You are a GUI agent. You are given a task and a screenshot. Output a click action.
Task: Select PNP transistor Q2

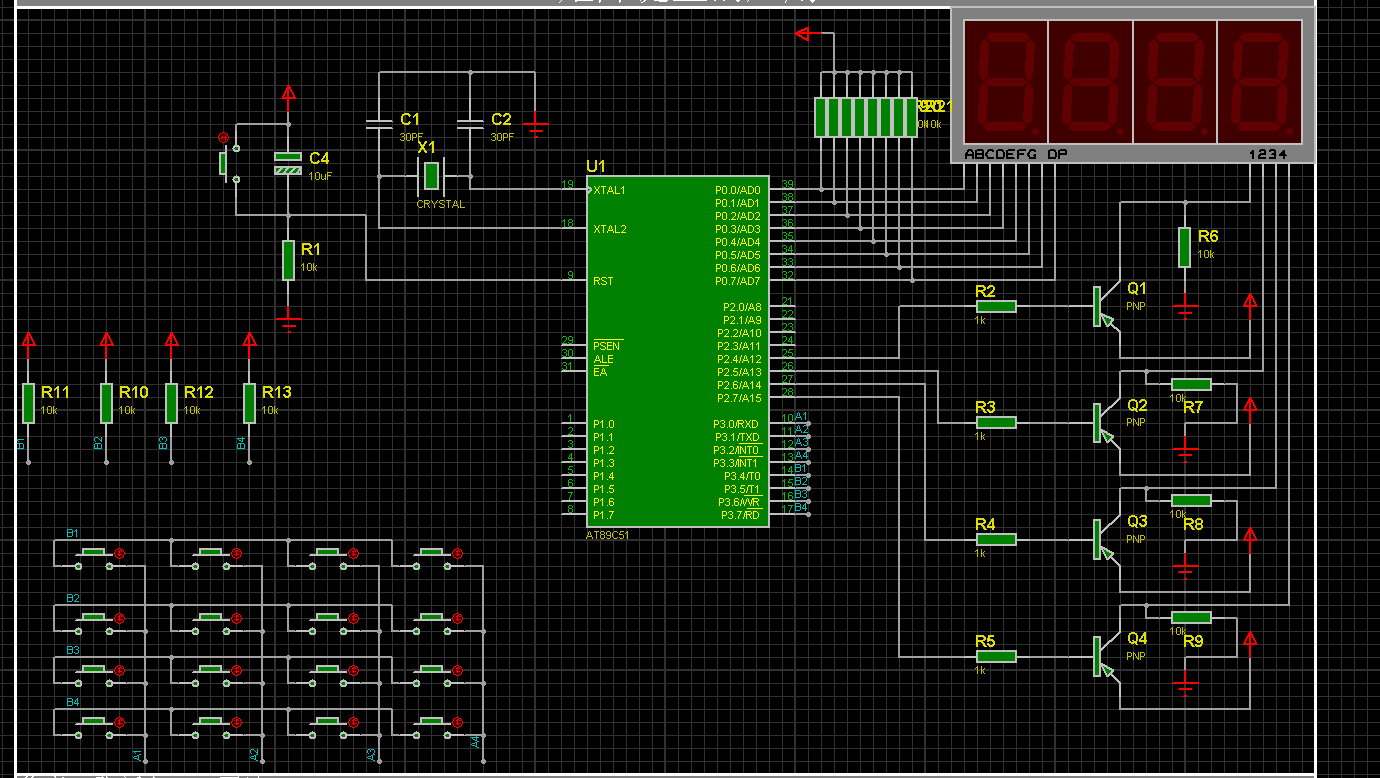(x=1104, y=423)
